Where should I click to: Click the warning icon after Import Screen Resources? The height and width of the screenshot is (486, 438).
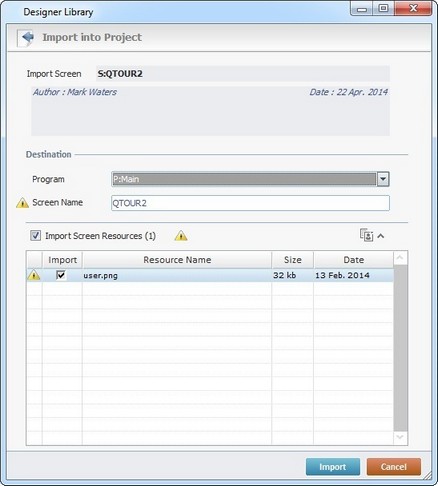click(x=181, y=236)
